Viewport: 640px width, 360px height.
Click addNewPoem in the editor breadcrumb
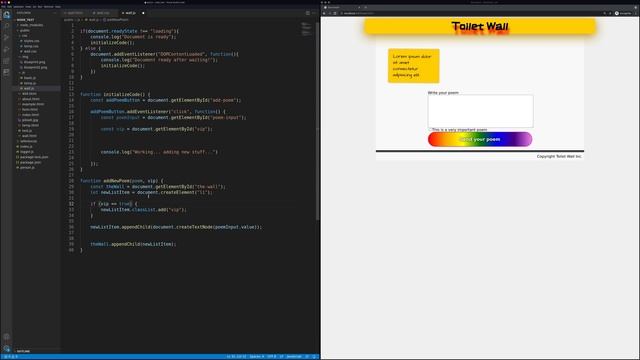click(x=117, y=20)
